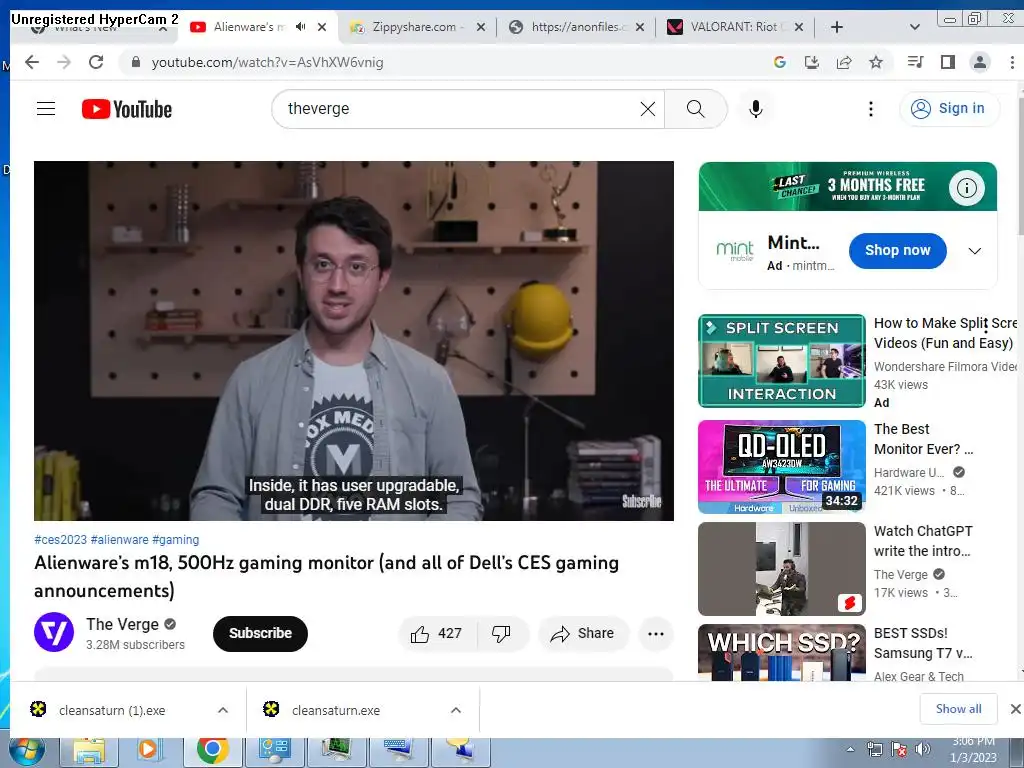1024x768 pixels.
Task: Click the Sign in button
Action: click(949, 108)
